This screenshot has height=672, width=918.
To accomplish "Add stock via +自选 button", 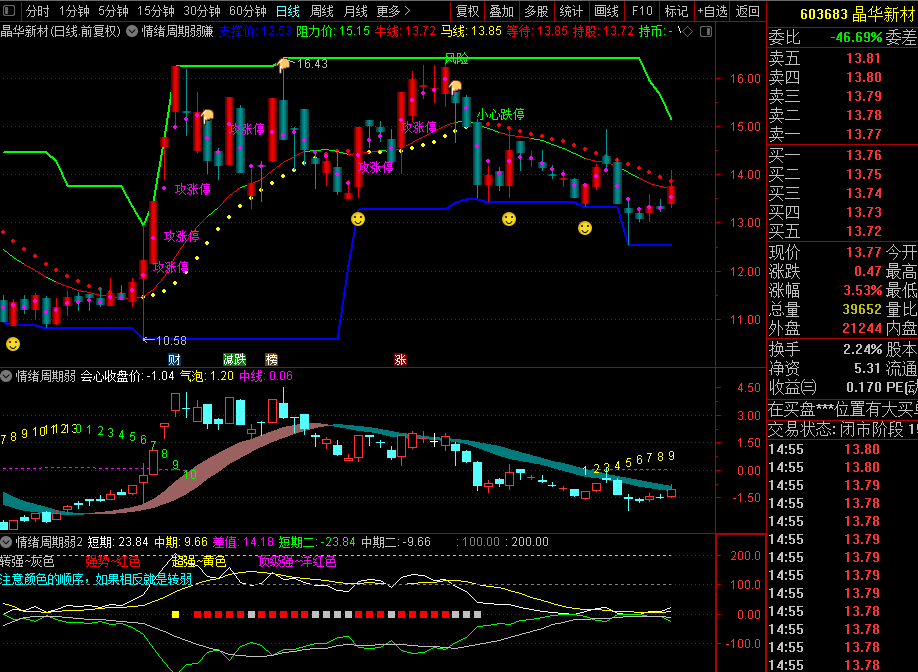I will click(712, 11).
